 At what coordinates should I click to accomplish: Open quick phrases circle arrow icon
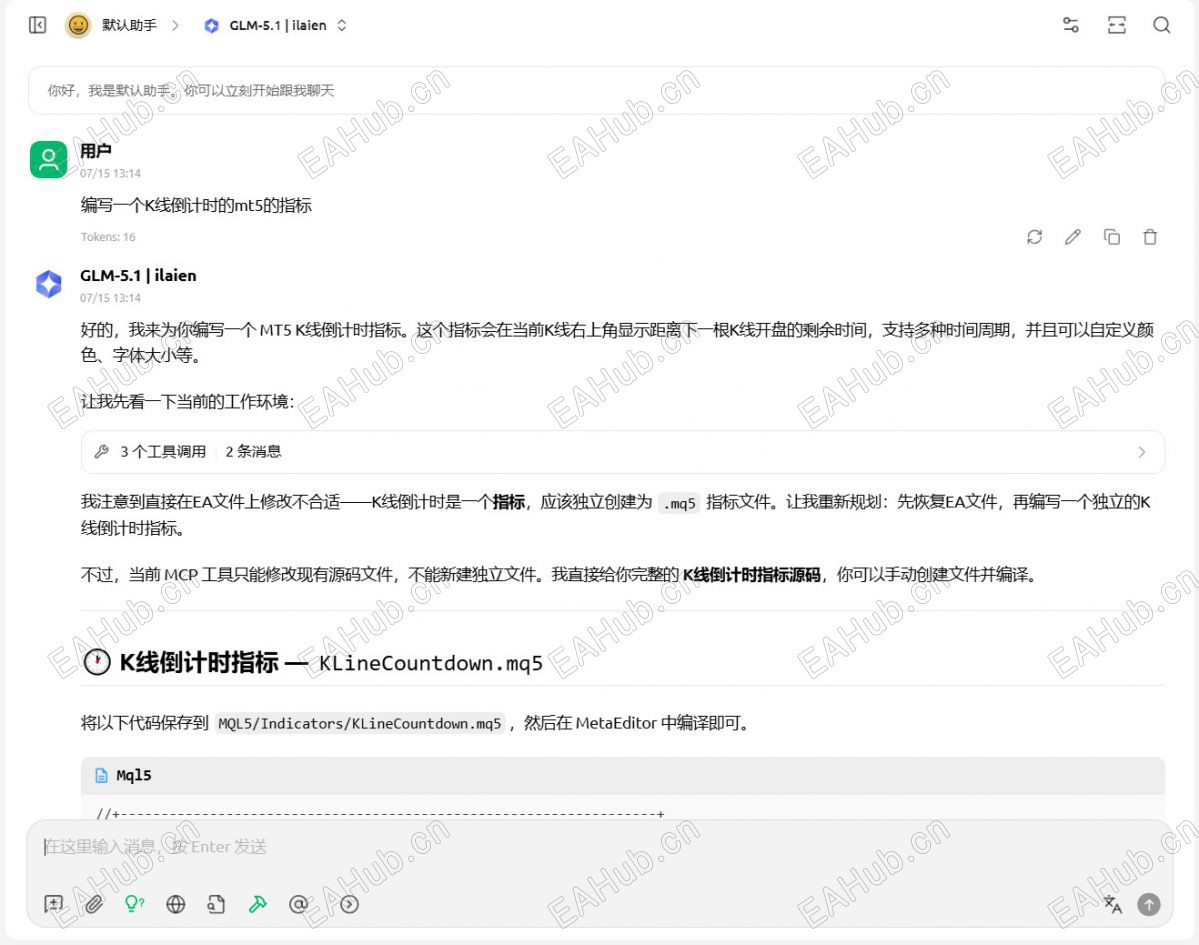pyautogui.click(x=349, y=904)
